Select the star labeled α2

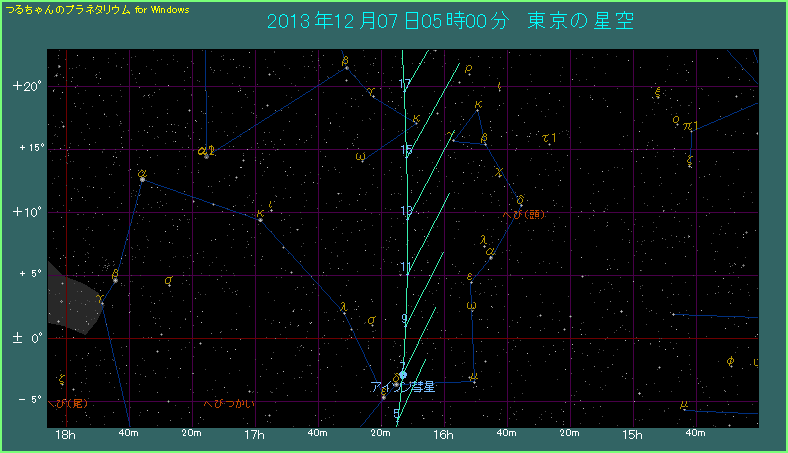tap(206, 151)
